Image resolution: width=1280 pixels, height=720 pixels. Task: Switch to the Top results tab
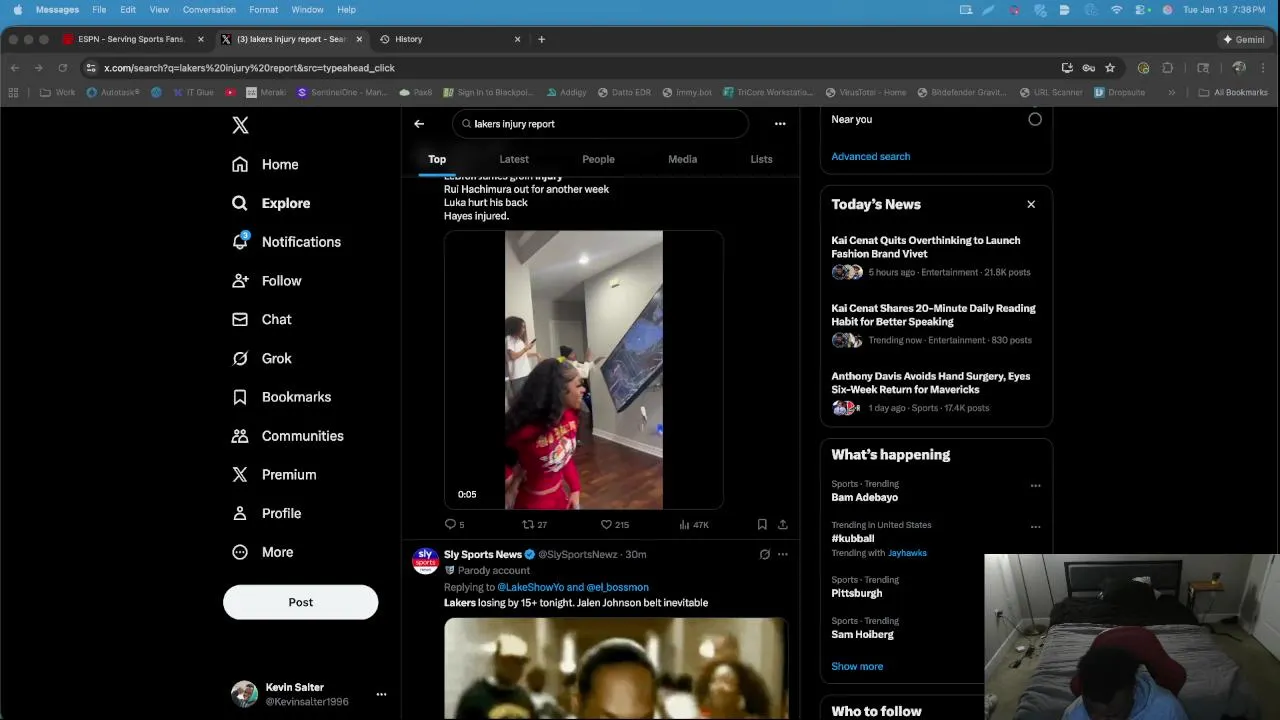pos(437,159)
